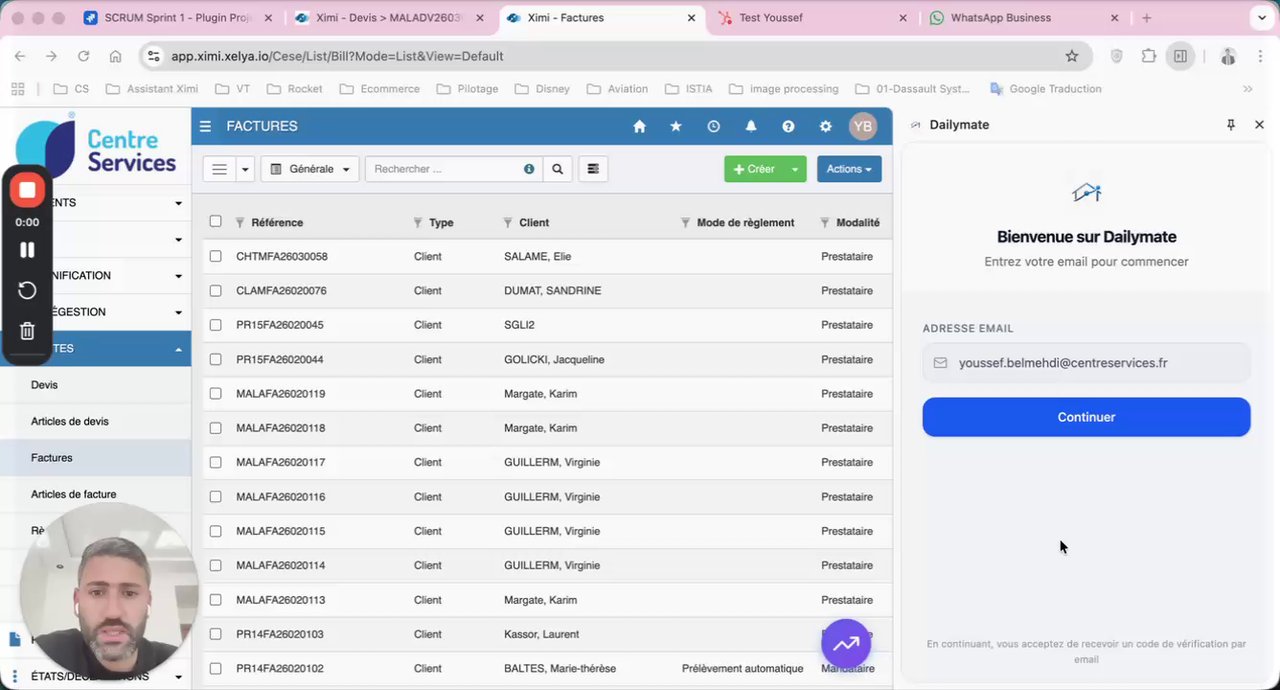Image resolution: width=1280 pixels, height=690 pixels.
Task: Open the home icon in Factures header
Action: tap(639, 126)
